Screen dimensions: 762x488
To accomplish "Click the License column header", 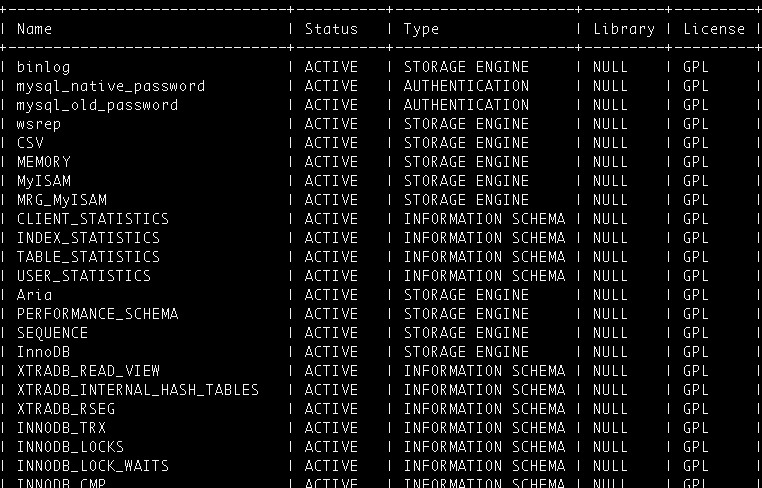I will 714,29.
